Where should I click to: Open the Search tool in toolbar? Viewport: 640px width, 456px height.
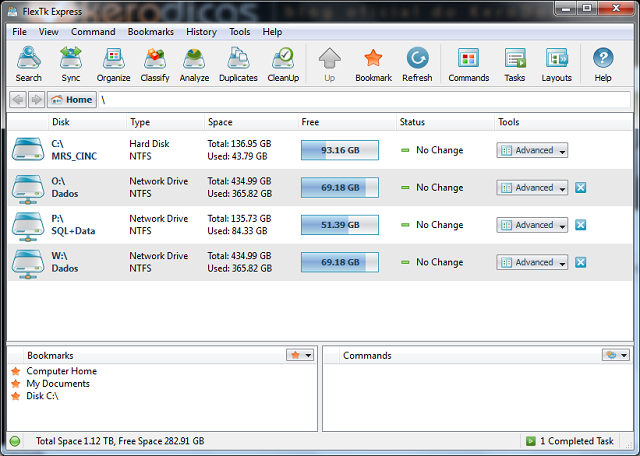[29, 64]
